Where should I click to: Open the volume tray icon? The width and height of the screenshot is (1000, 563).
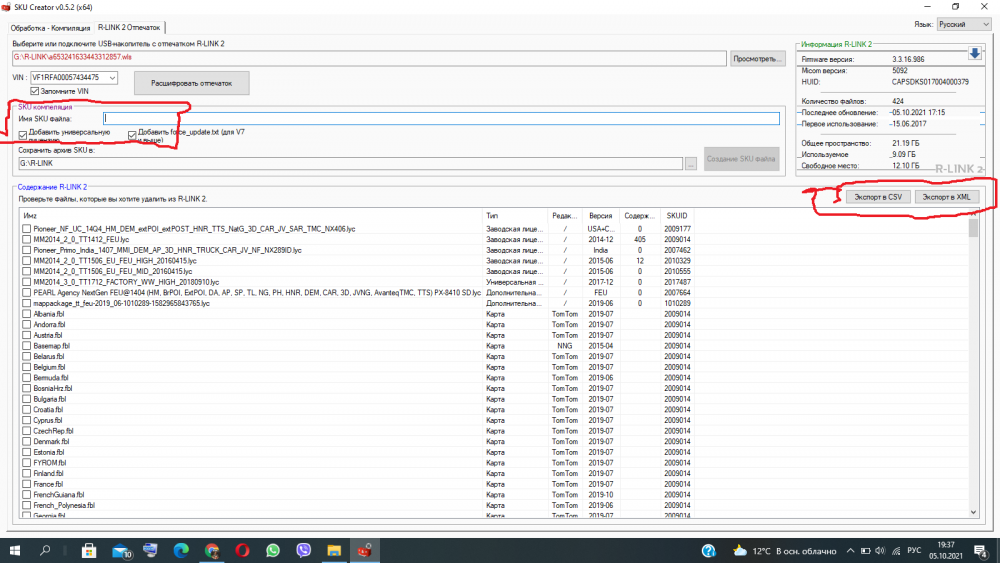(881, 550)
